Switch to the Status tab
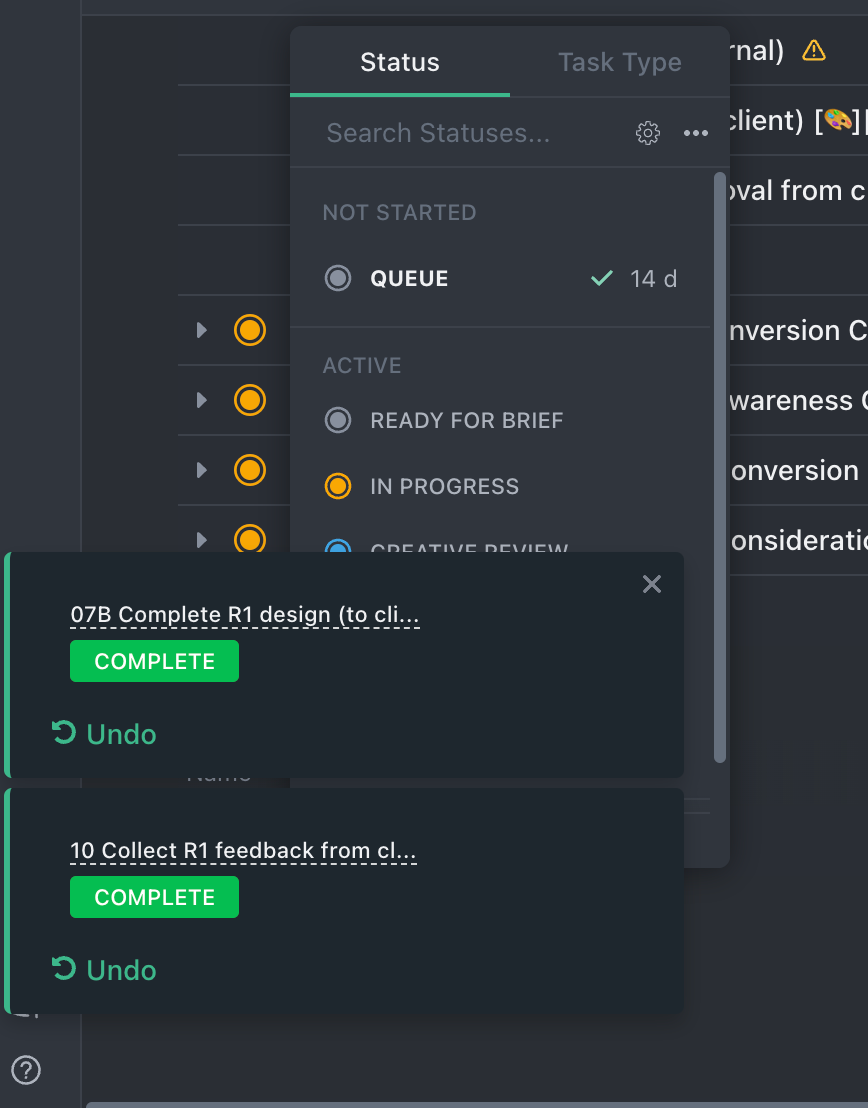The height and width of the screenshot is (1108, 868). 400,62
